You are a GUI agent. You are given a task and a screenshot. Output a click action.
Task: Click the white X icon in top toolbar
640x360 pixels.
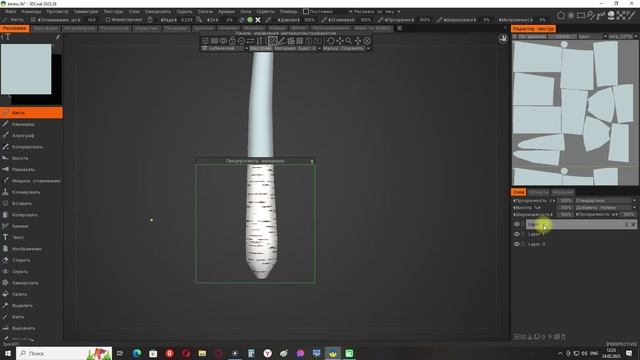(258, 20)
